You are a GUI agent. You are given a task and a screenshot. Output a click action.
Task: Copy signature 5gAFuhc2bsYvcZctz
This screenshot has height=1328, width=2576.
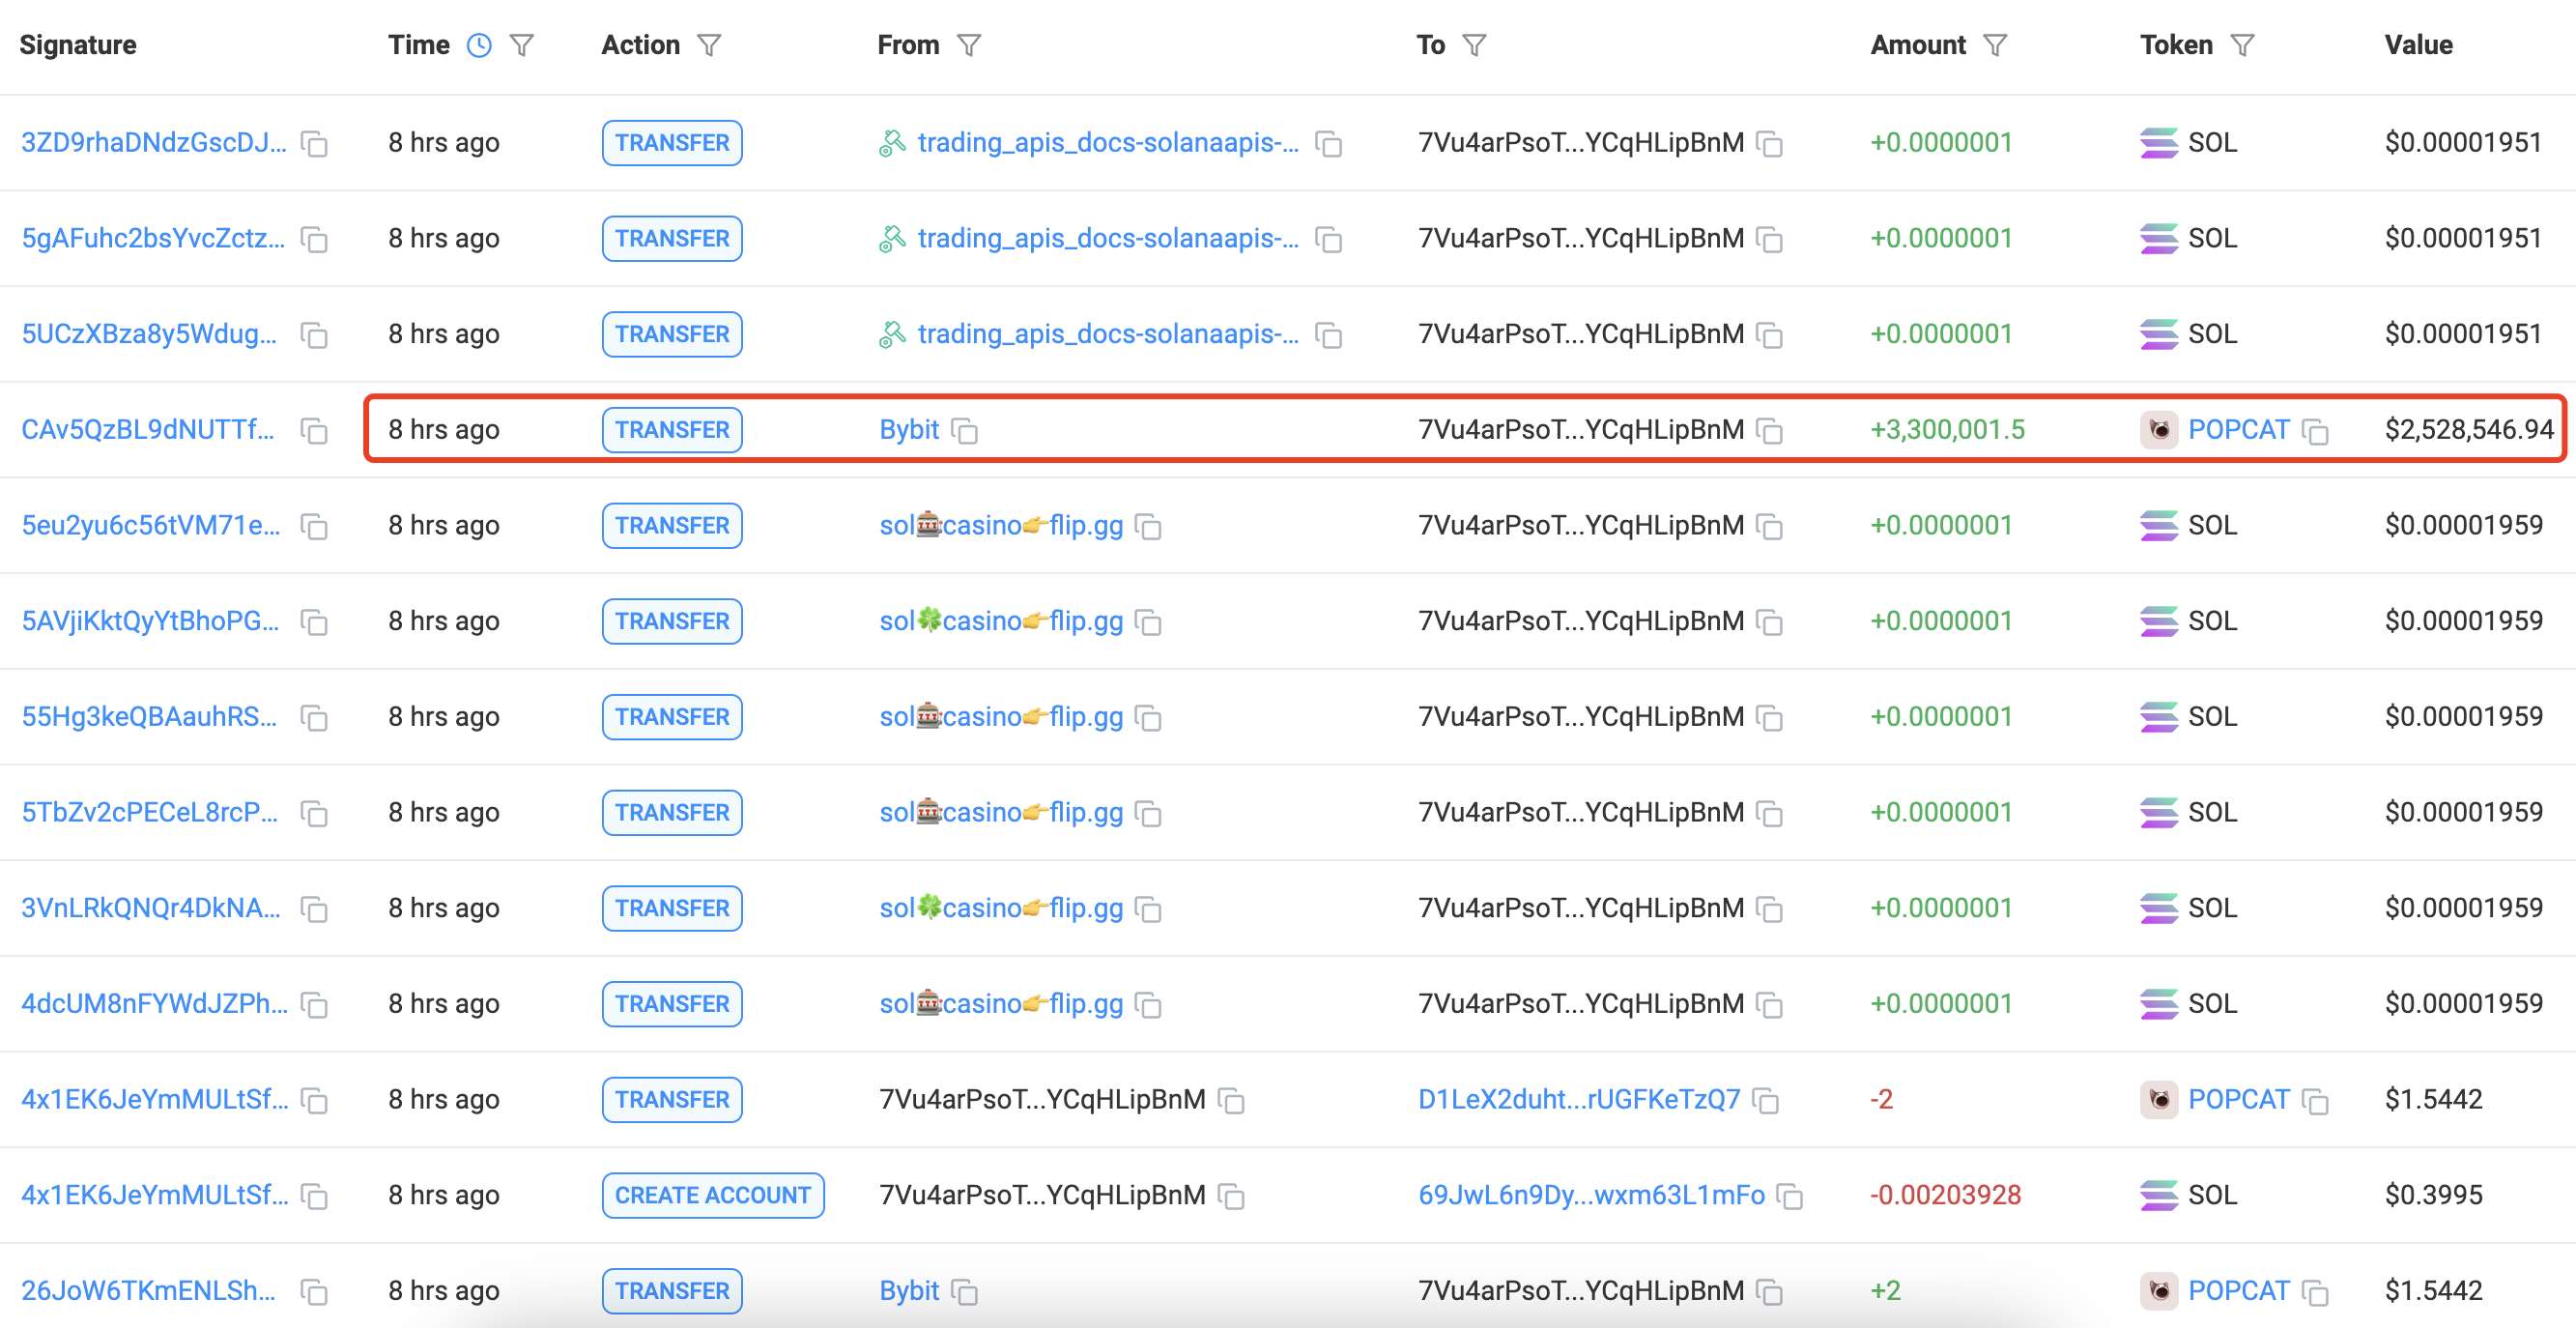click(x=314, y=240)
